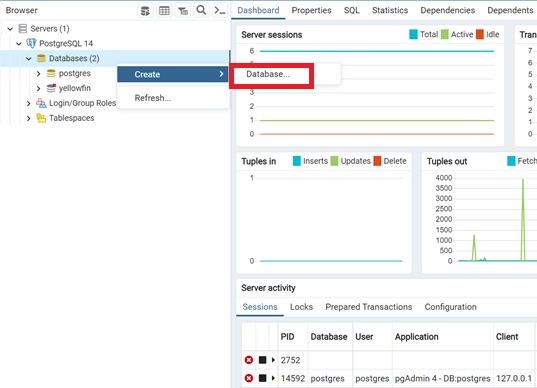The width and height of the screenshot is (537, 388).
Task: Click the Tuples out chart title
Action: point(447,161)
